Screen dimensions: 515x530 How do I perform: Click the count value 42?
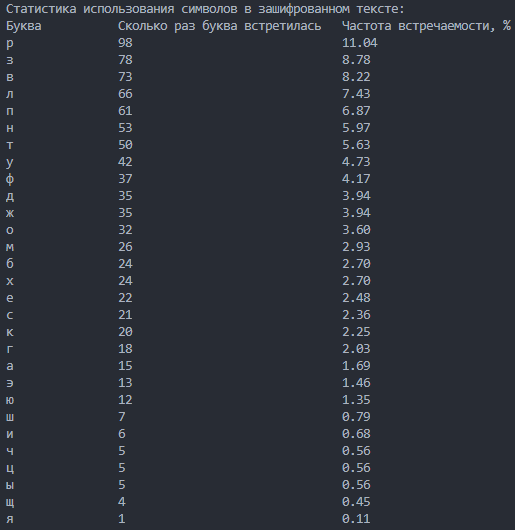tap(125, 162)
